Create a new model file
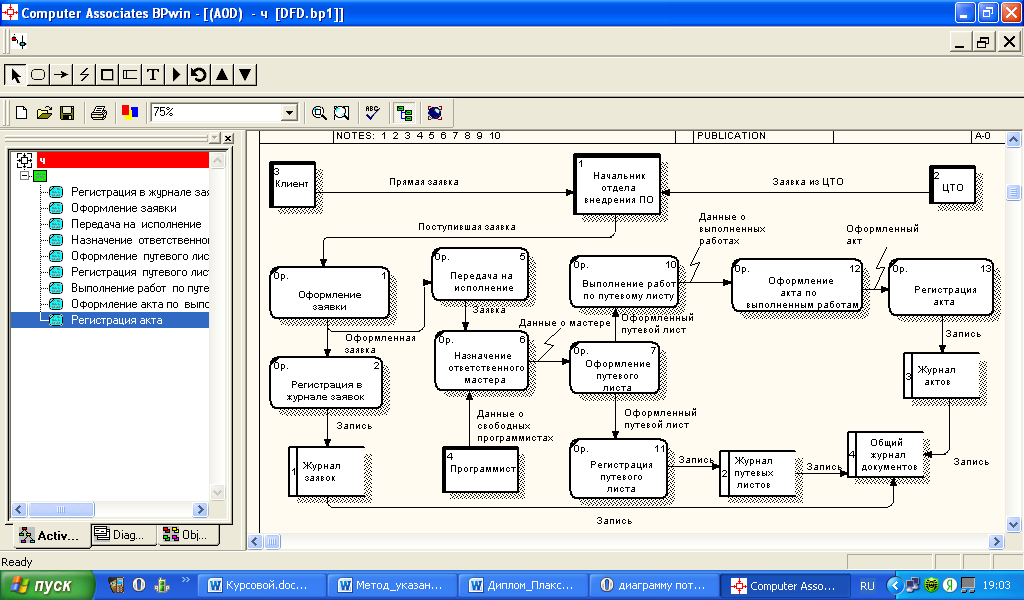1024x600 pixels. 22,113
